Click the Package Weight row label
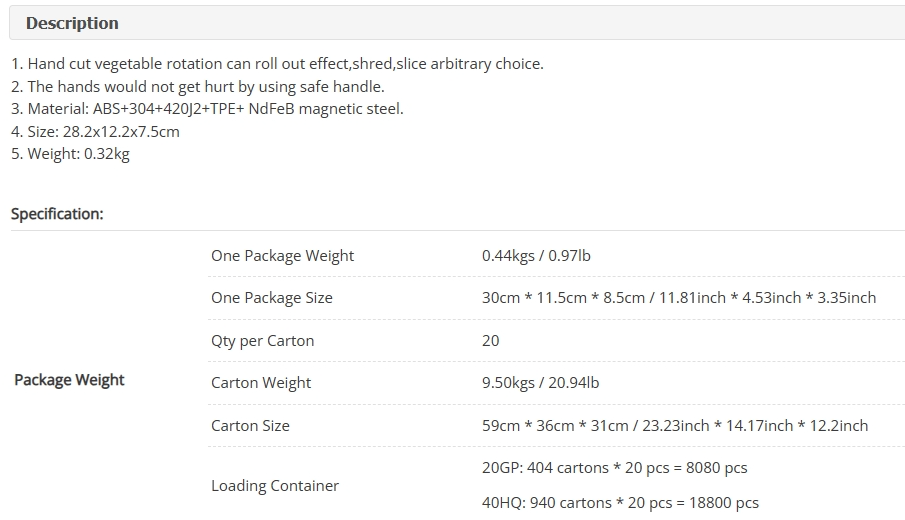The height and width of the screenshot is (520, 905). pos(69,380)
